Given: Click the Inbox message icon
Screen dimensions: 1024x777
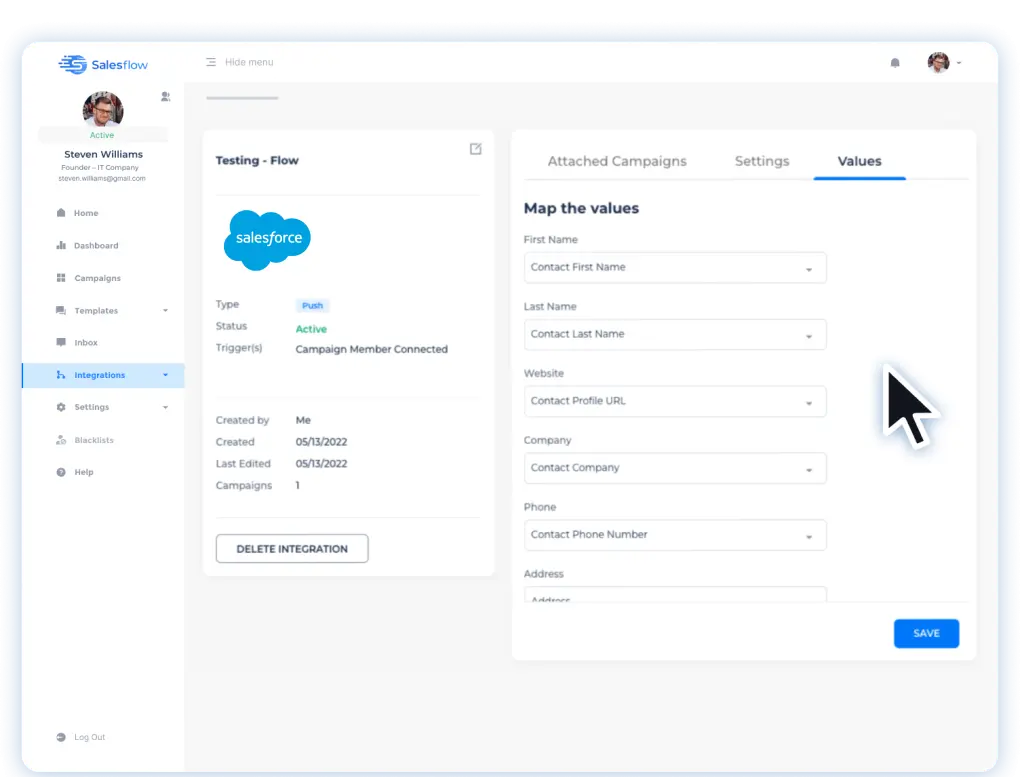Looking at the screenshot, I should click(x=61, y=342).
